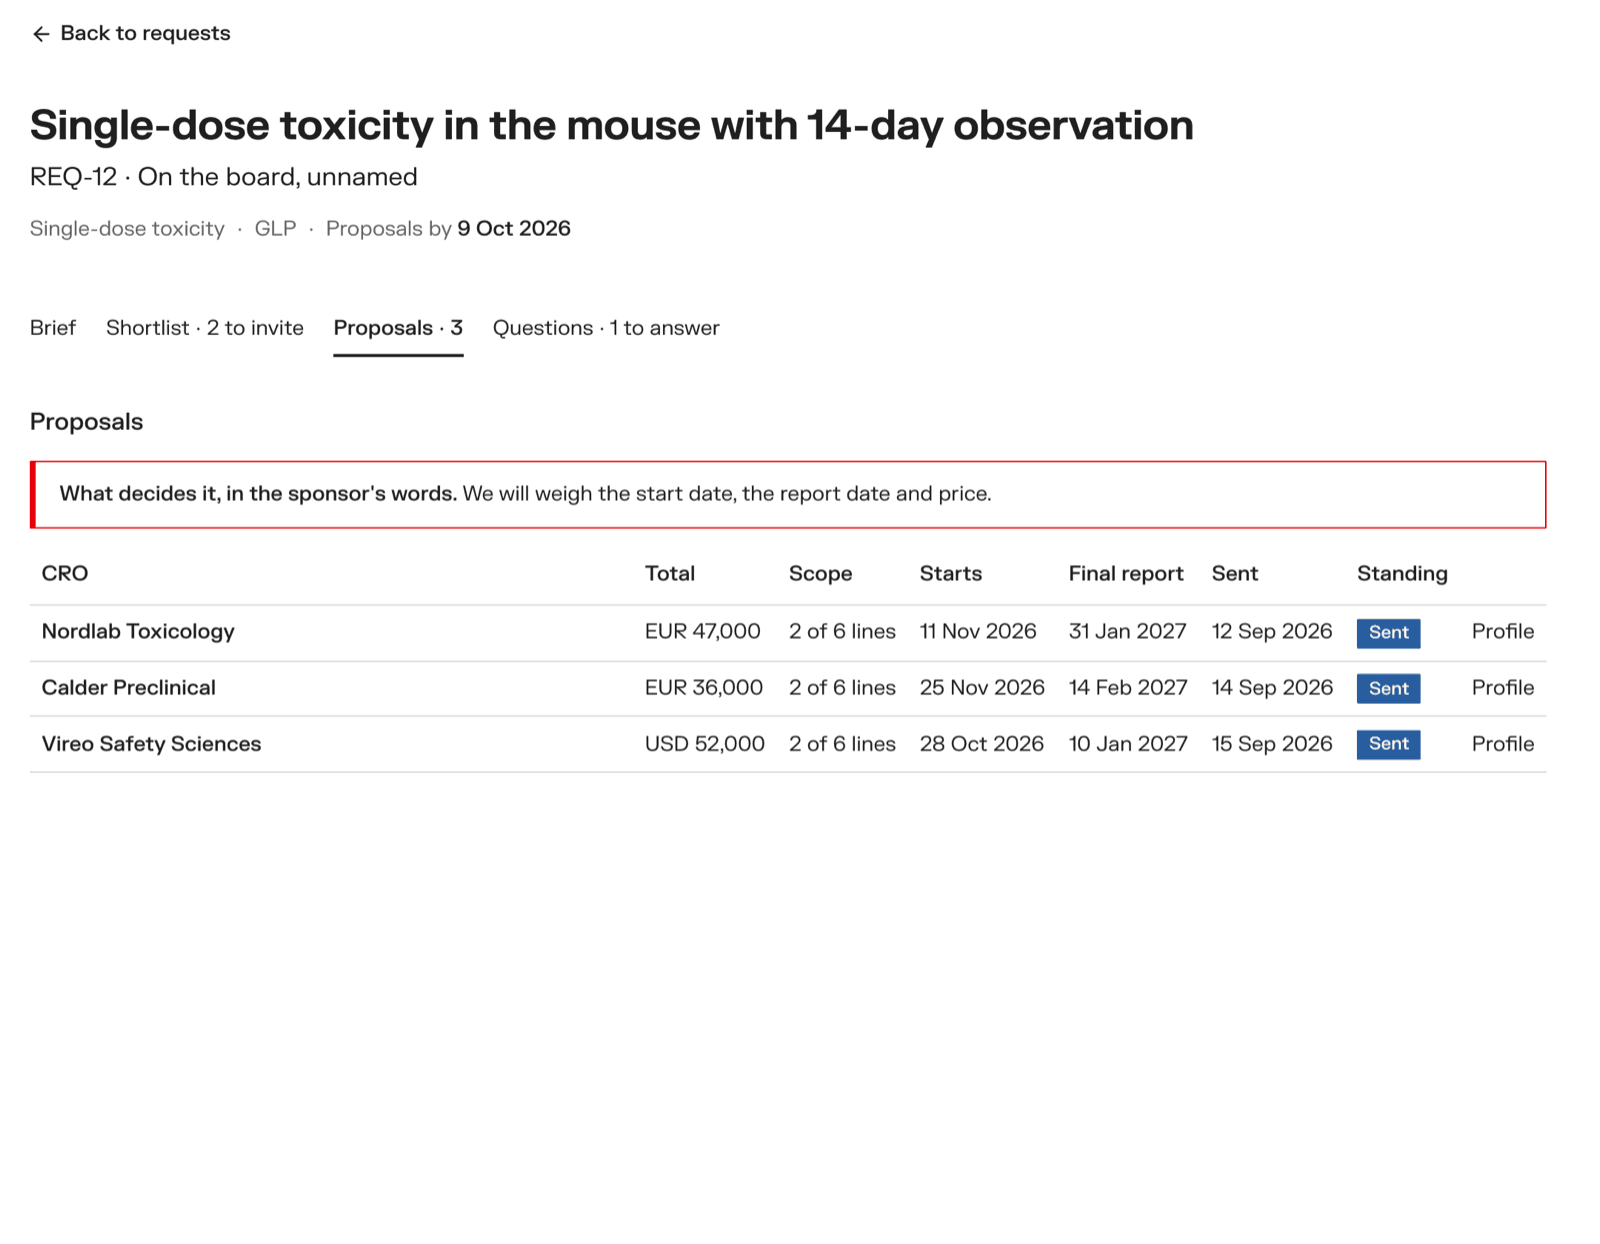The image size is (1600, 1244).
Task: Open Questions · 1 to answer tab
Action: pos(606,328)
